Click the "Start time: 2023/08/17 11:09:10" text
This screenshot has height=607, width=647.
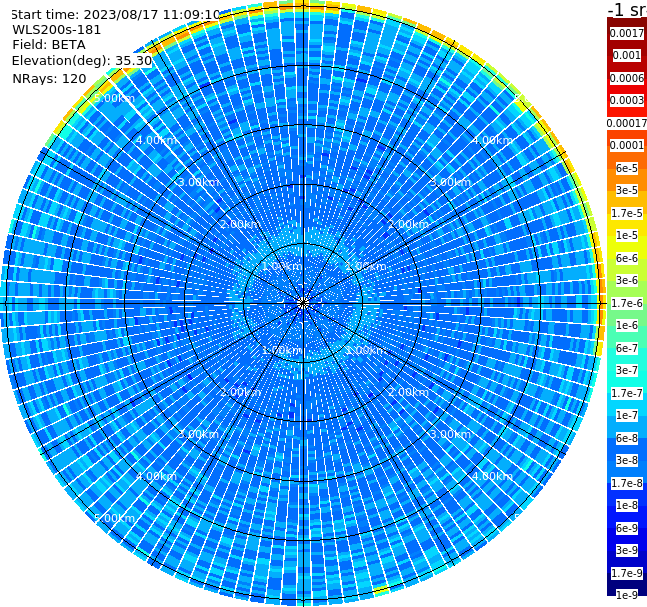pos(115,14)
